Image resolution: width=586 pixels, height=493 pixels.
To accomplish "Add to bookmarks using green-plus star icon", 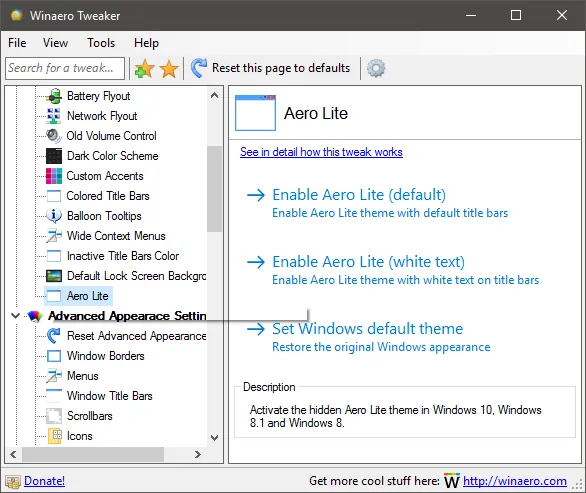I will [x=145, y=68].
